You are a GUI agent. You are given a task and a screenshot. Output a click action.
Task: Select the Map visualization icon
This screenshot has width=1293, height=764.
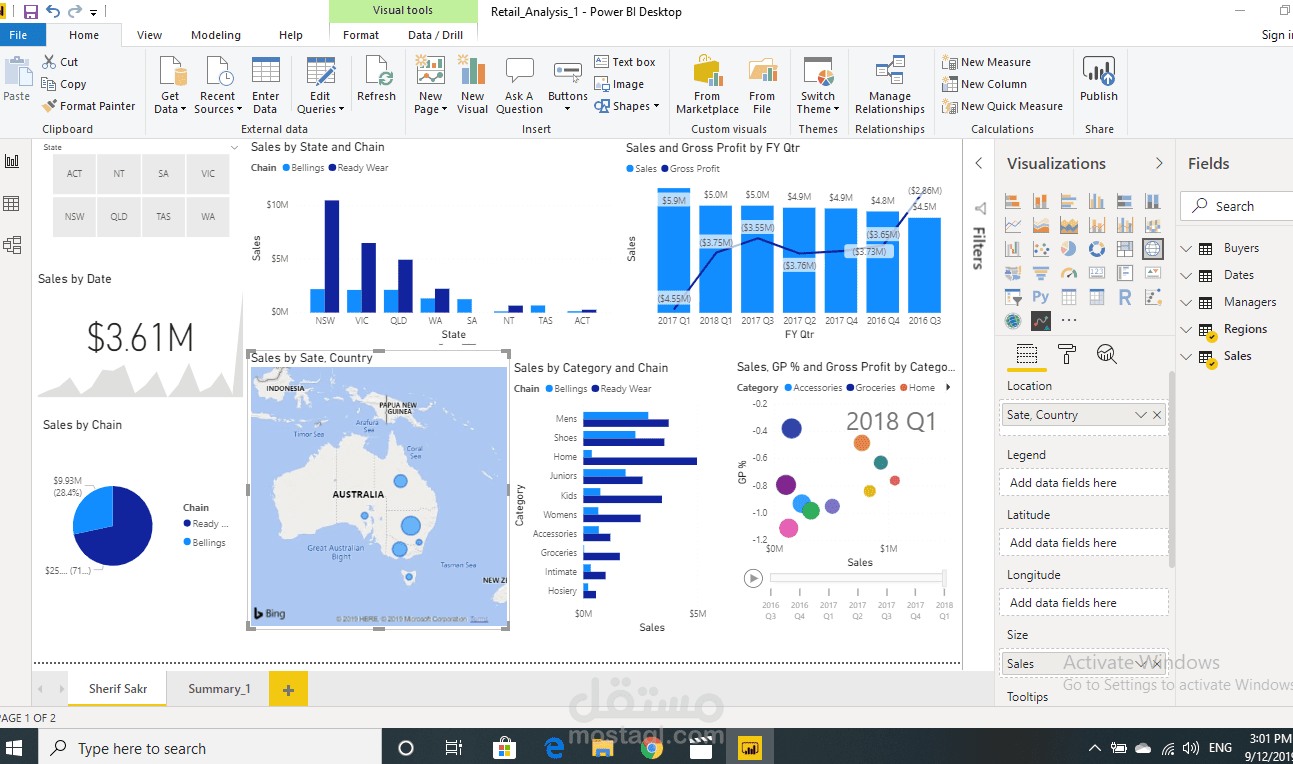(1153, 249)
